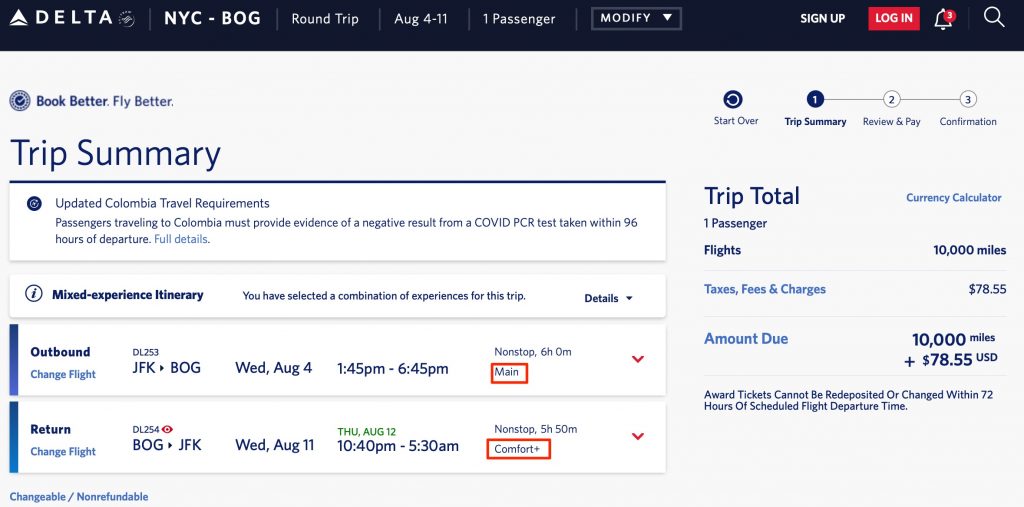Click the Mixed-experience info icon

(34, 295)
